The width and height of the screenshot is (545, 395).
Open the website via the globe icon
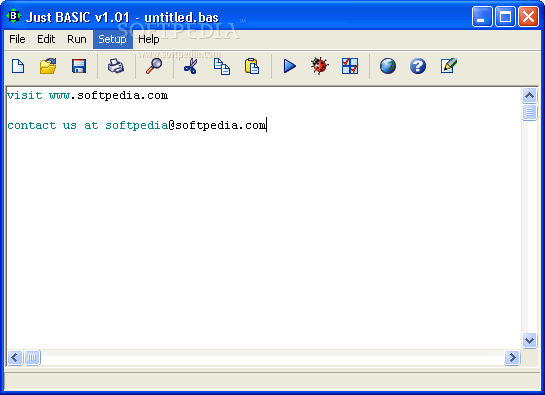coord(388,66)
